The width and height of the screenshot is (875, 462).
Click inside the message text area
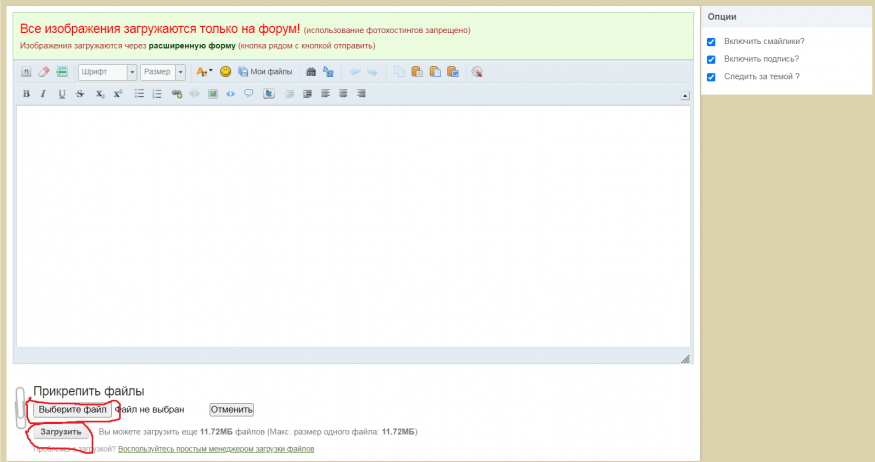(x=353, y=225)
